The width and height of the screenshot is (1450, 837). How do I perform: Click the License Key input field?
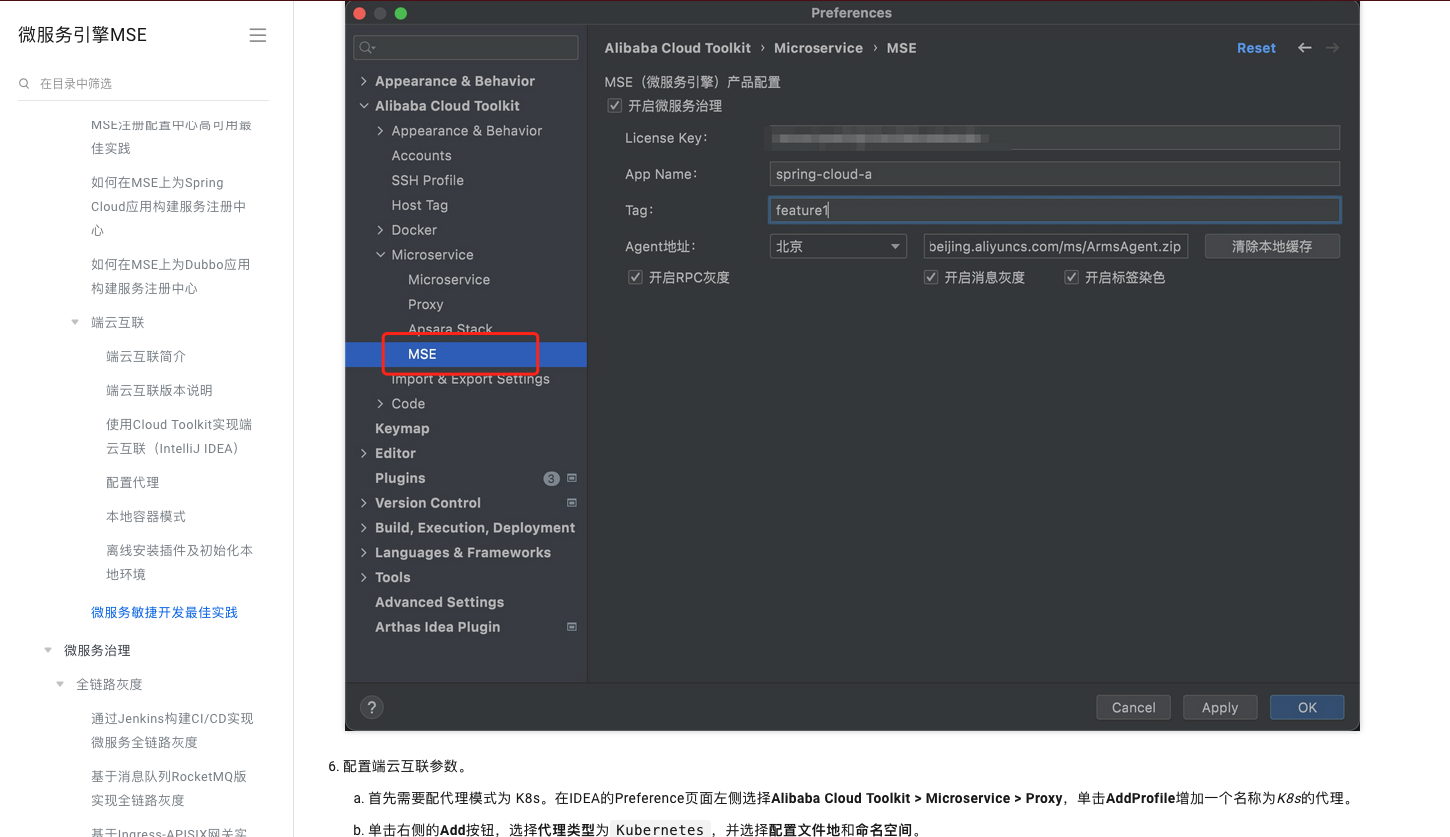[1054, 138]
